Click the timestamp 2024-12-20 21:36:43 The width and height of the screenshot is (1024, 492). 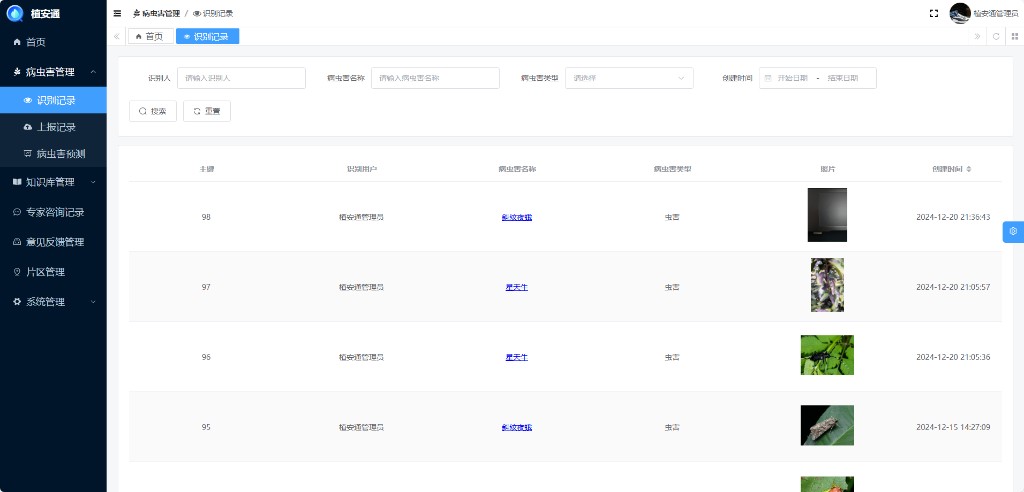click(953, 217)
